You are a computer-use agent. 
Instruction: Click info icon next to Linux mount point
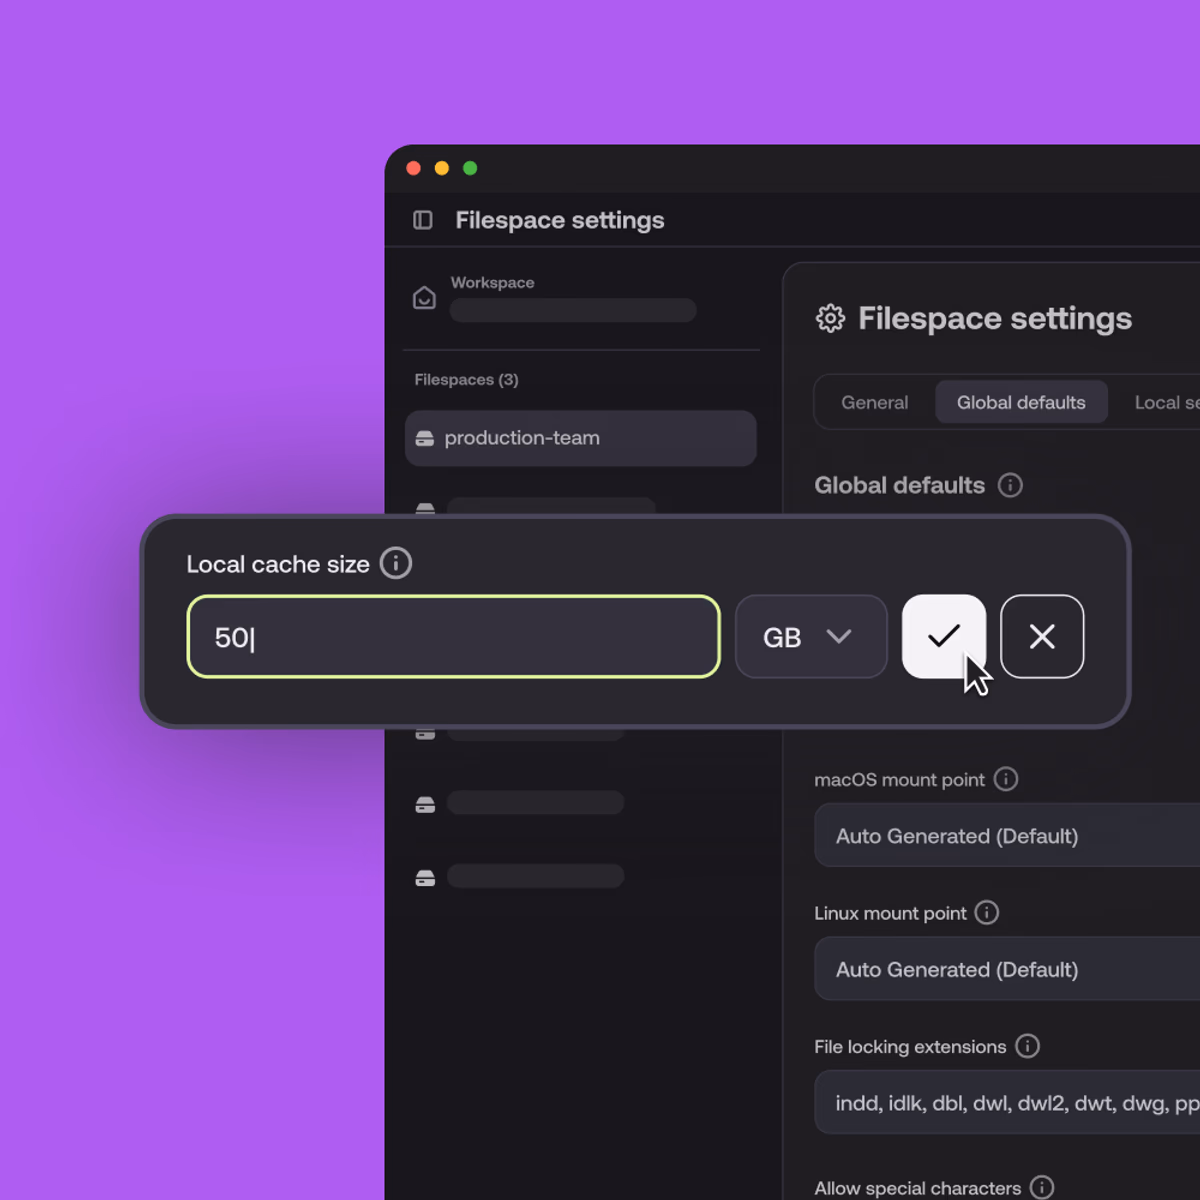[987, 912]
